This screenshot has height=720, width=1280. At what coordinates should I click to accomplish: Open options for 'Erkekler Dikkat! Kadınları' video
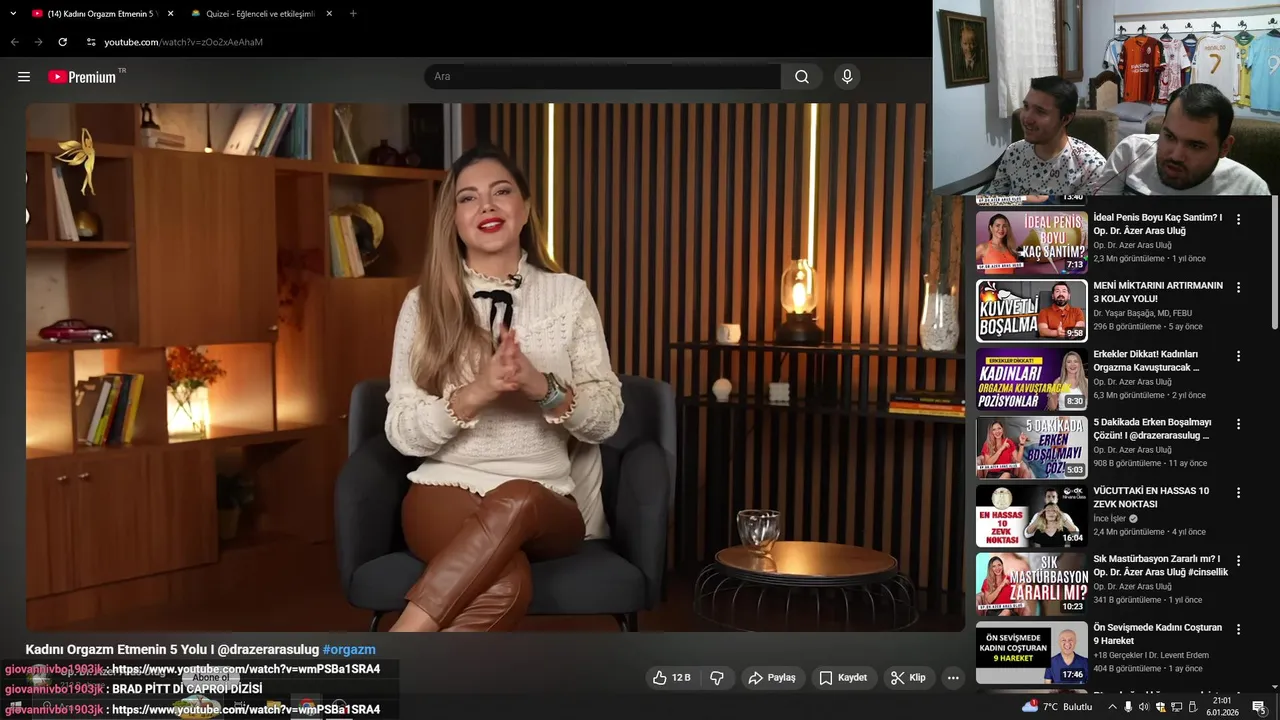tap(1238, 356)
